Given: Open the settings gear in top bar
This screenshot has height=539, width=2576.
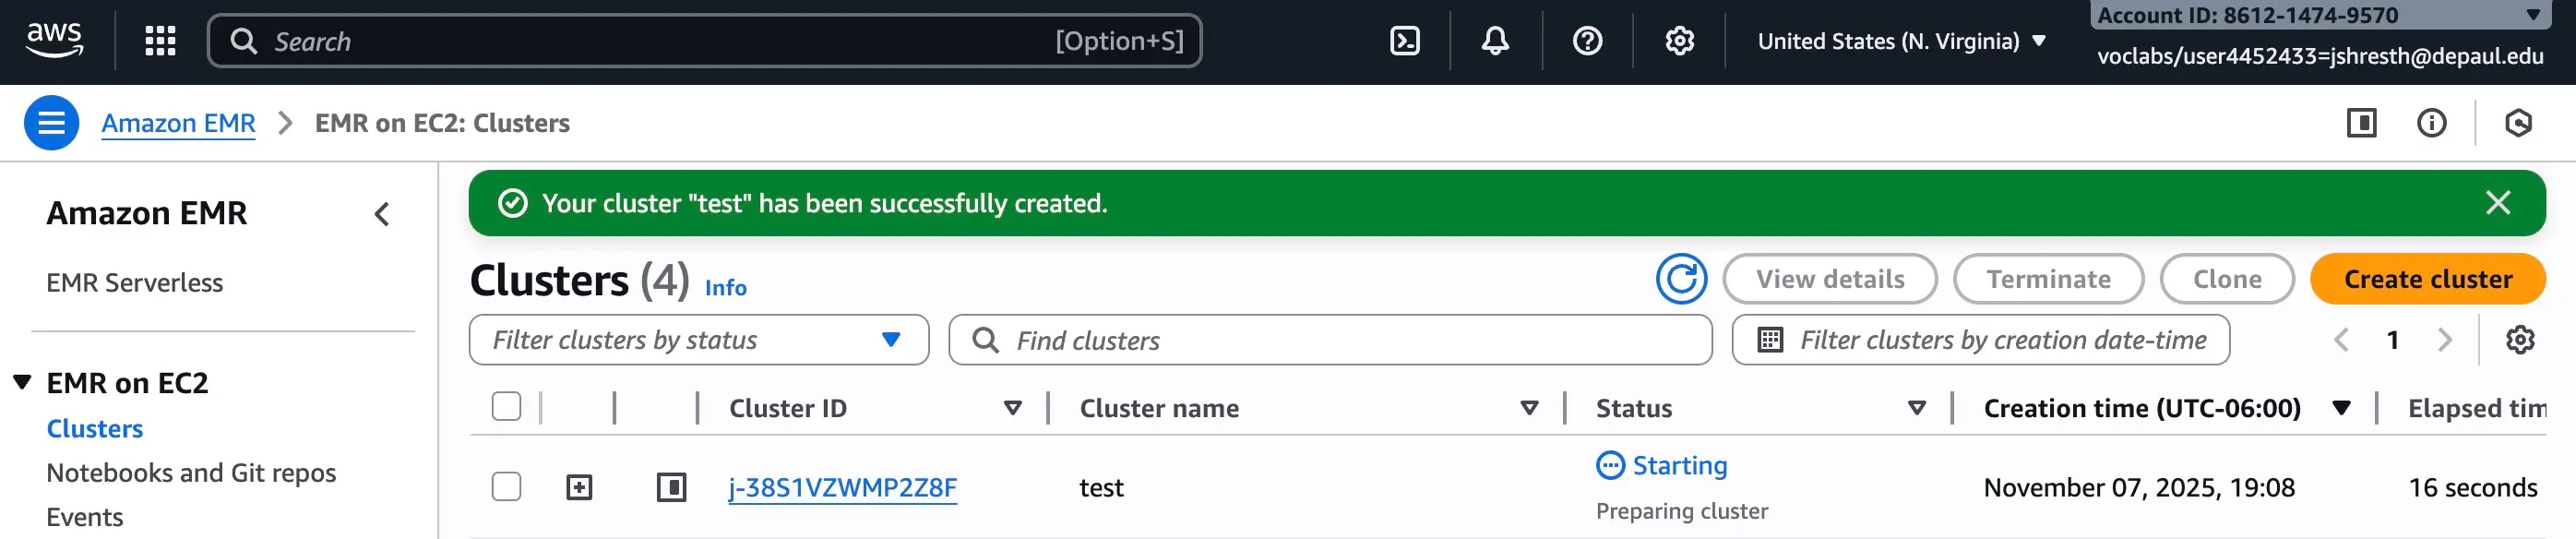Looking at the screenshot, I should 1679,41.
